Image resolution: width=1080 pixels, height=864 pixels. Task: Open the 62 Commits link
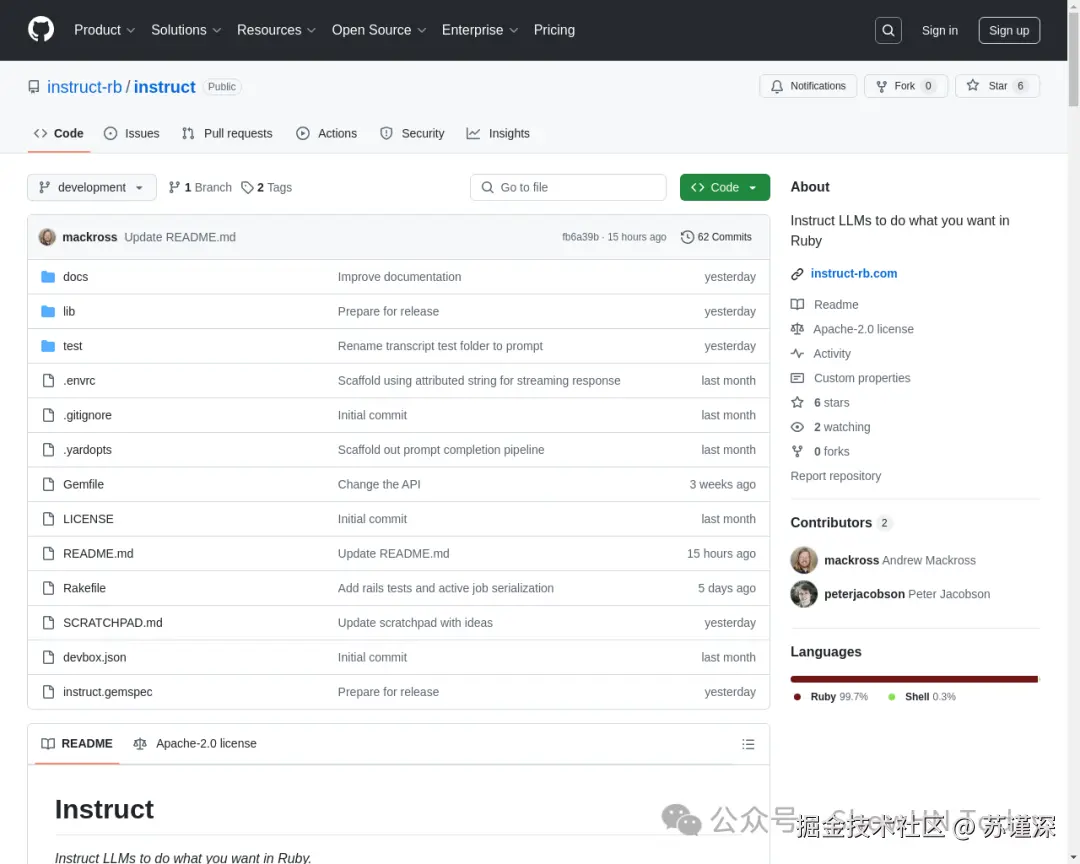tap(716, 236)
